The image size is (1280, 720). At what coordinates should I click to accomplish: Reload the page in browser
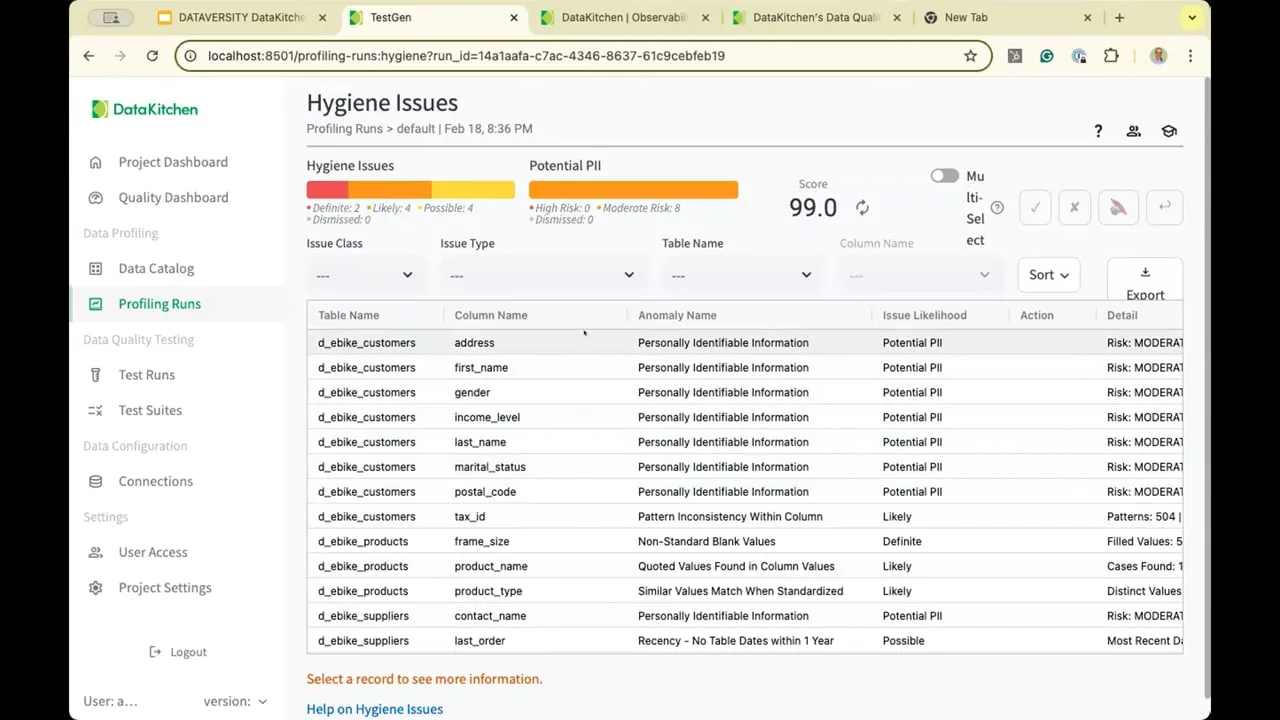coord(152,56)
